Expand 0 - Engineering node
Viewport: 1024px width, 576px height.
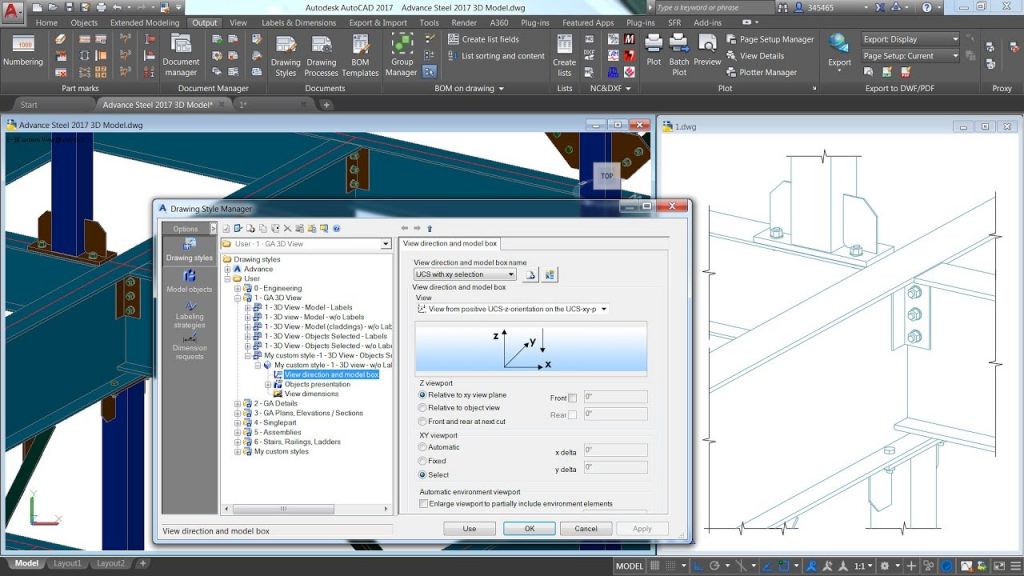click(x=238, y=288)
